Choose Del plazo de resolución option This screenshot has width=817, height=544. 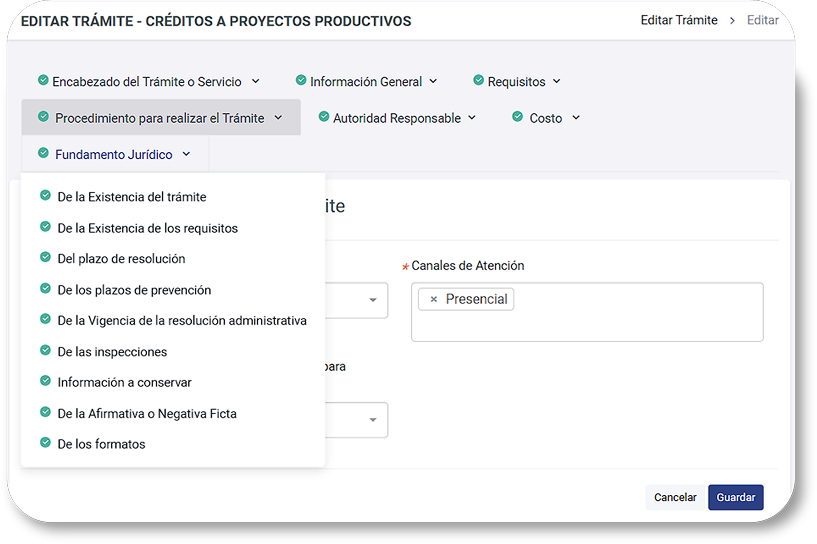pos(121,259)
